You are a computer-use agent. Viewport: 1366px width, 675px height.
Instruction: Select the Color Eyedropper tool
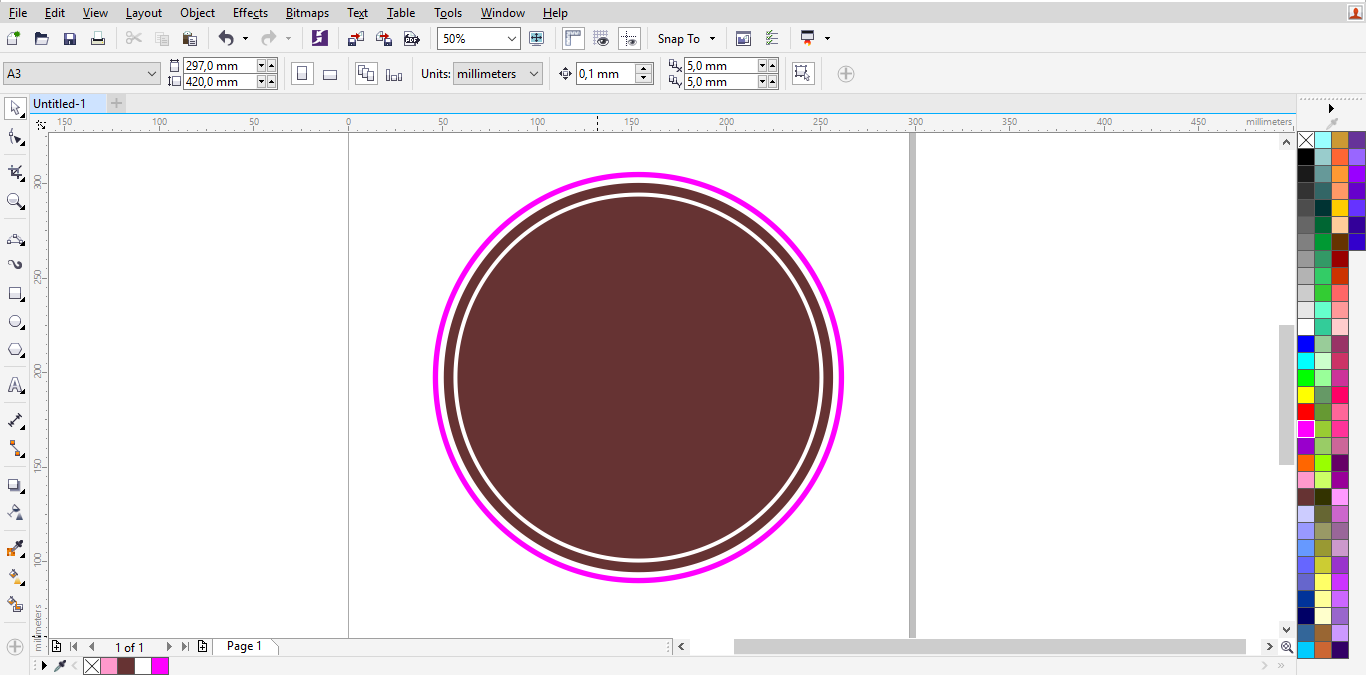(x=15, y=548)
